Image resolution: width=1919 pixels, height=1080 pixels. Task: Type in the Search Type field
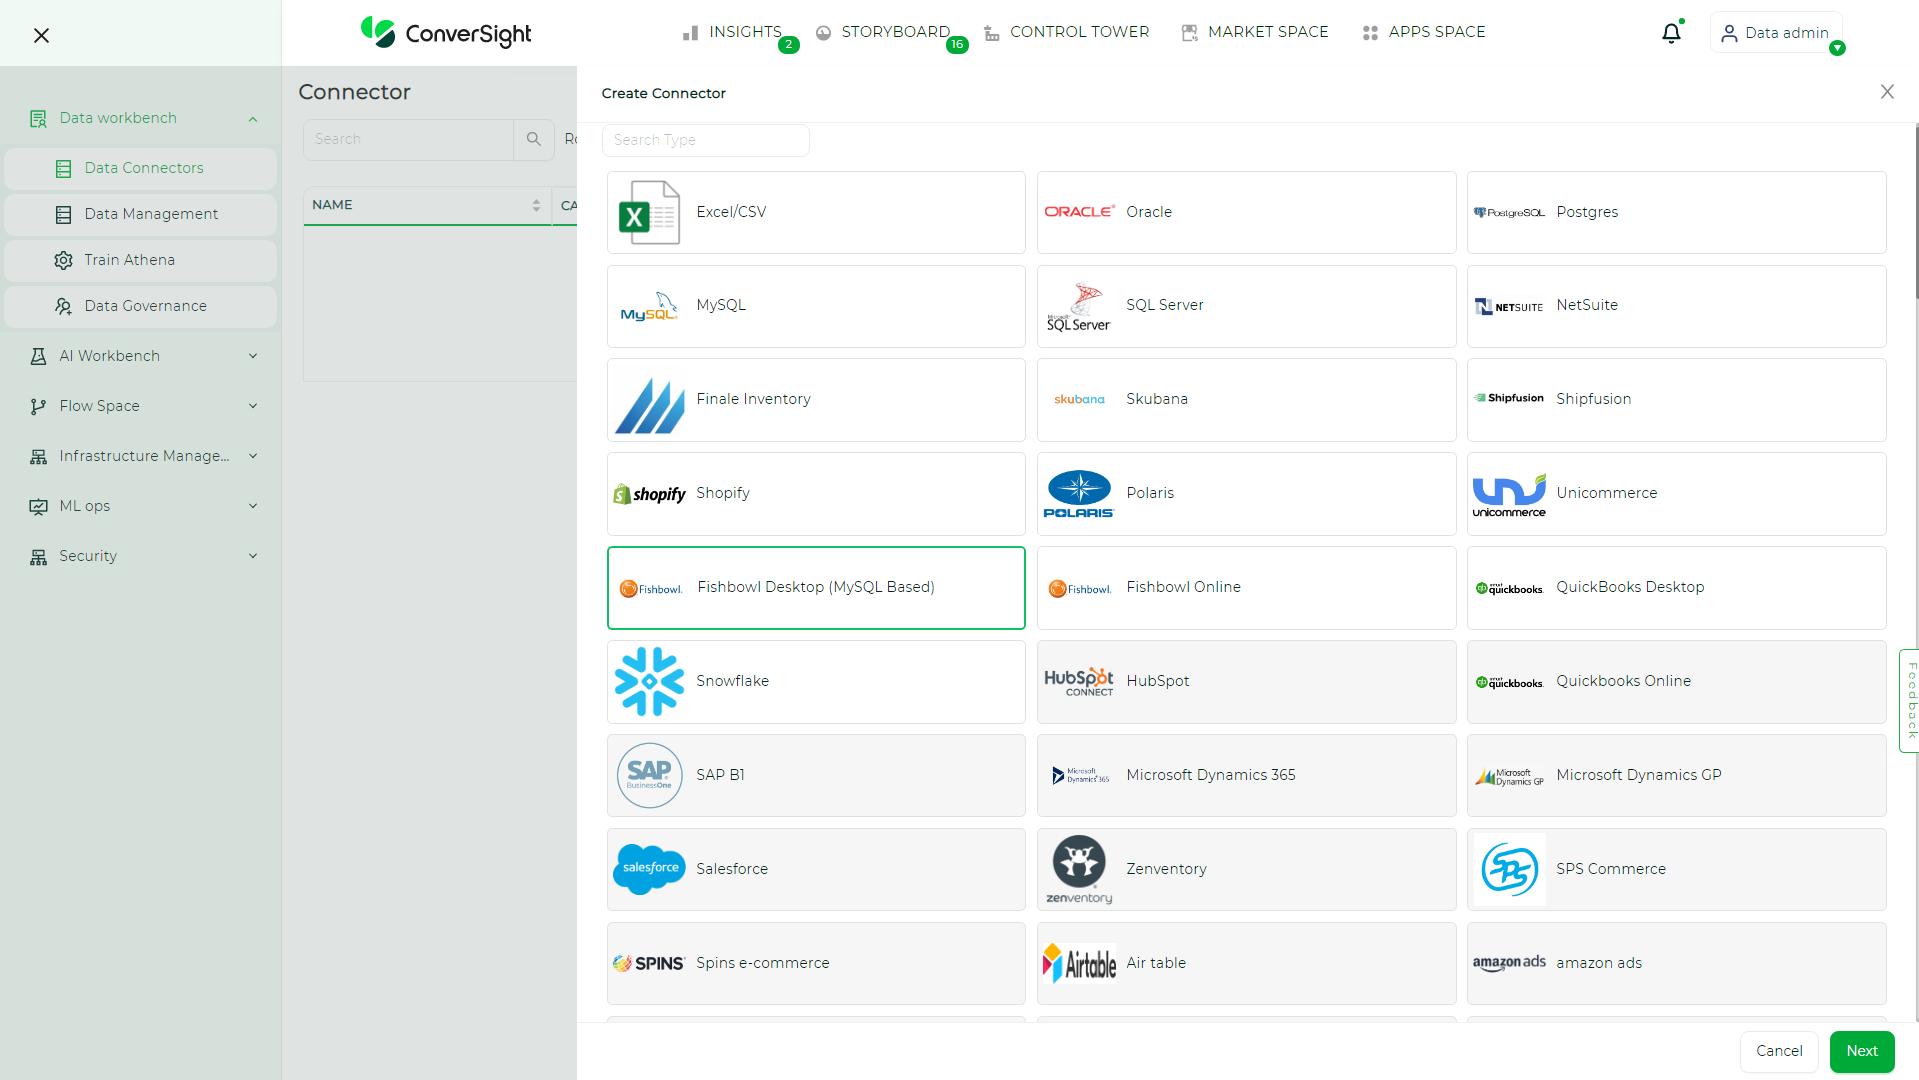pos(705,140)
